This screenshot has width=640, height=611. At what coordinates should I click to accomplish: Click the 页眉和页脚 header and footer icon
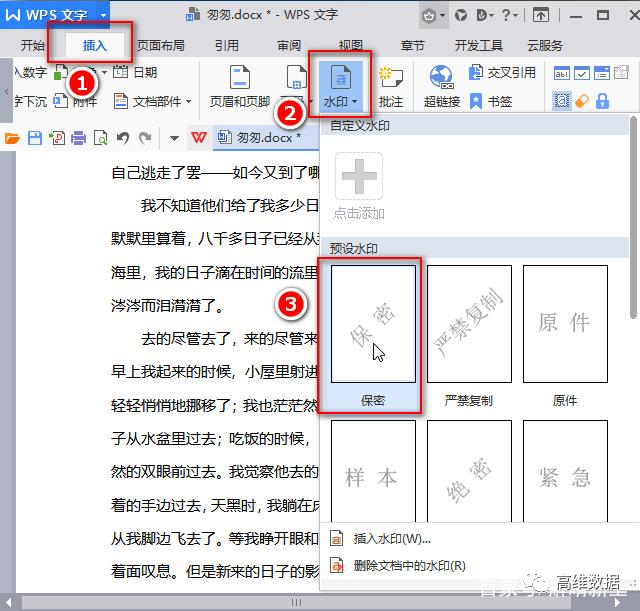point(240,85)
